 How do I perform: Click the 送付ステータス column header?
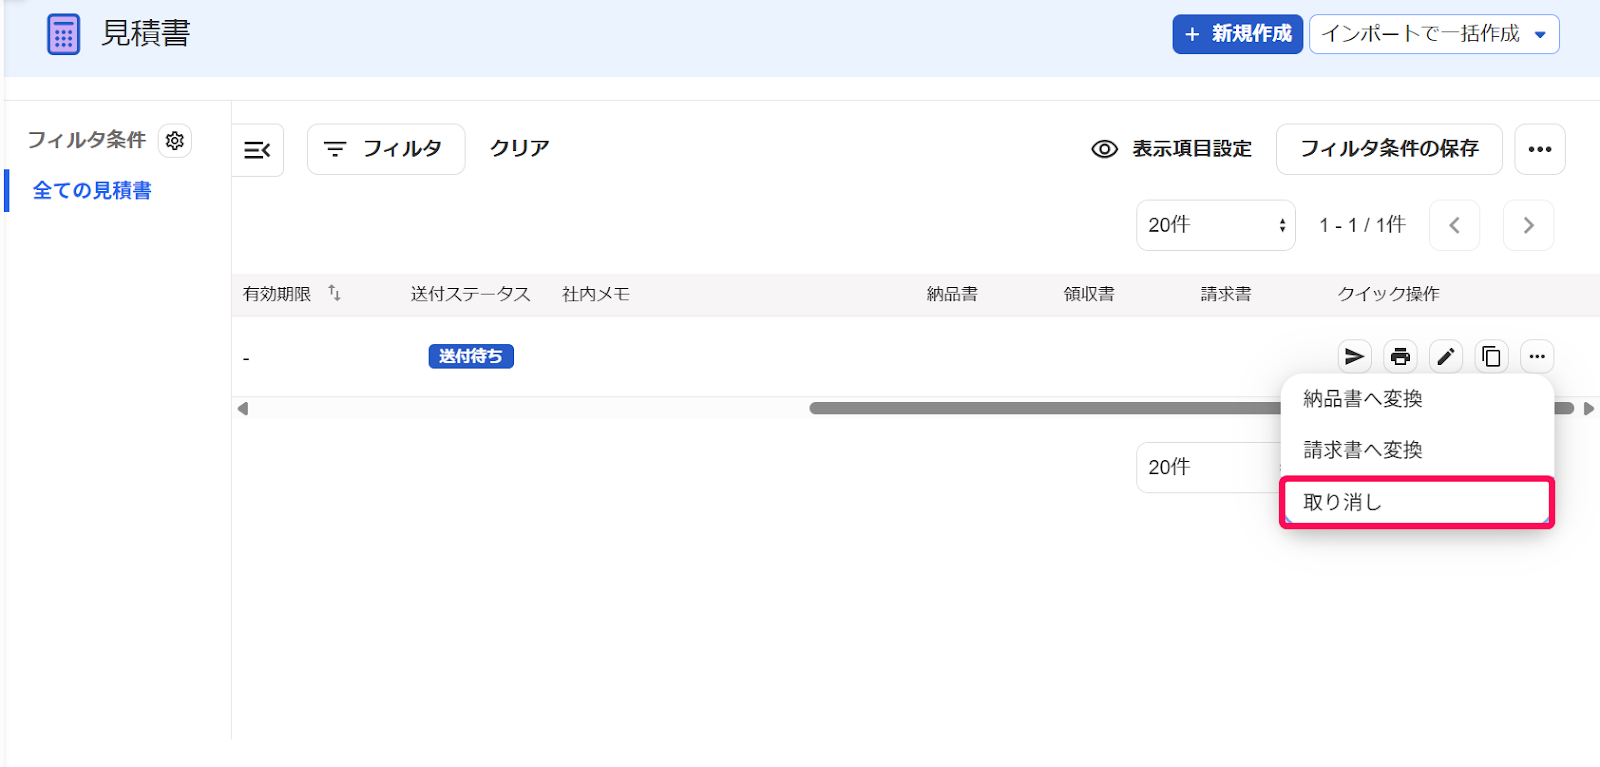click(x=470, y=294)
